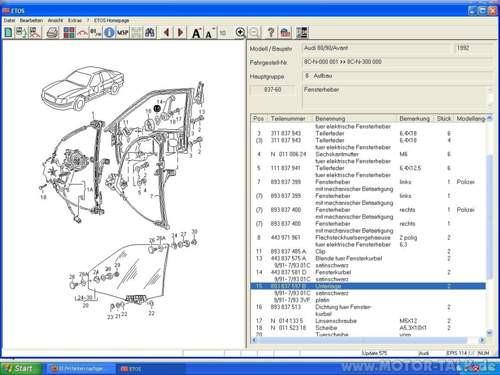Go to next page with right arrow
500x375 pixels.
pyautogui.click(x=180, y=33)
